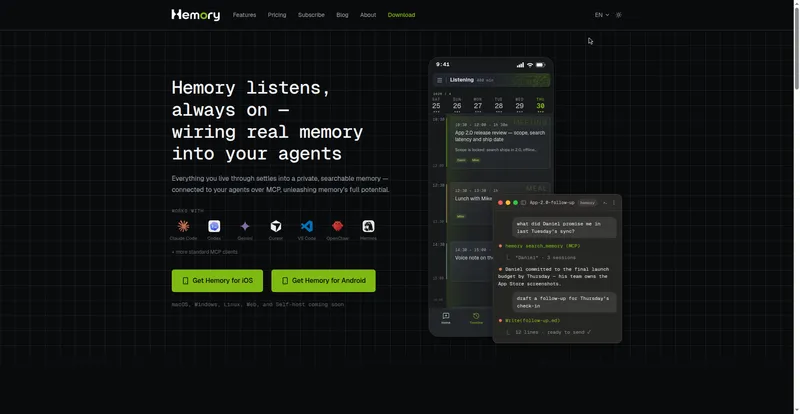Click the hemory badge in terminal title bar
The height and width of the screenshot is (414, 800).
click(587, 203)
